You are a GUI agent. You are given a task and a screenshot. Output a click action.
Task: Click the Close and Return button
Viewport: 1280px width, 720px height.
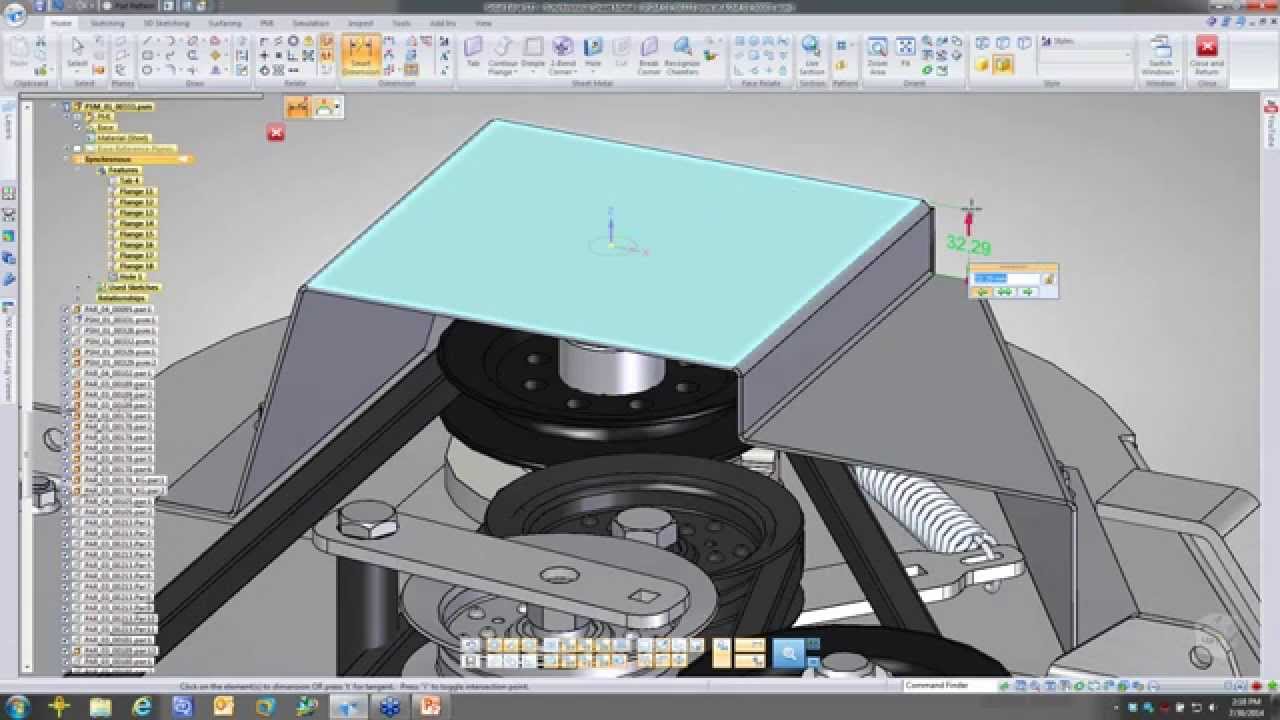click(1207, 55)
